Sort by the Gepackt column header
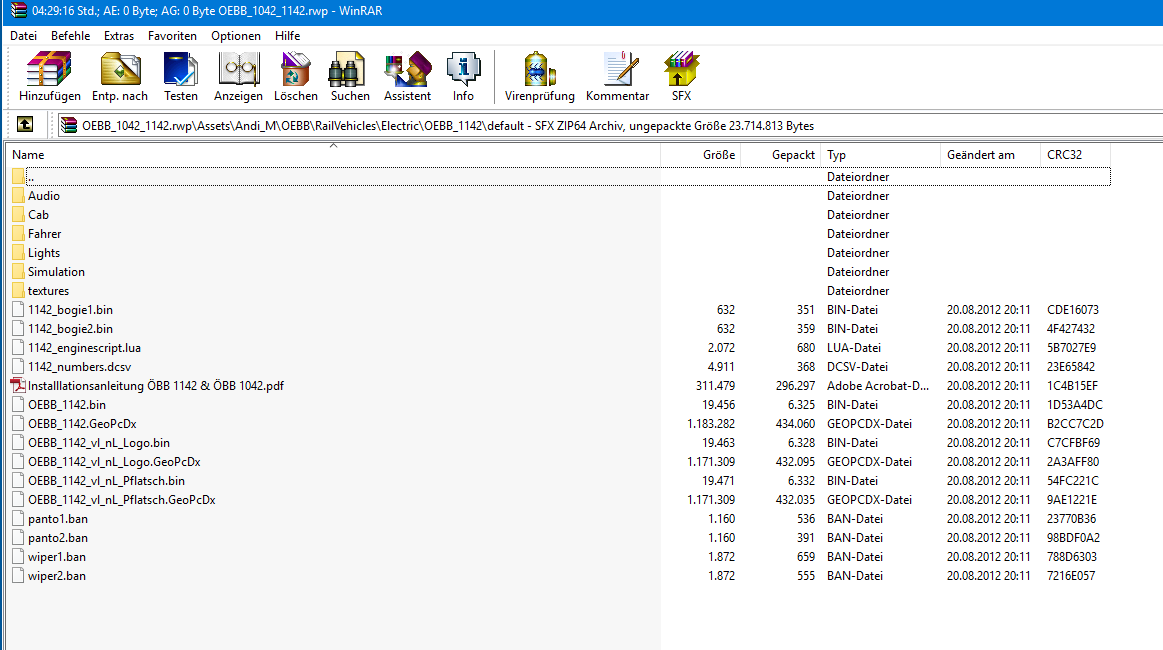This screenshot has height=650, width=1163. (x=781, y=154)
